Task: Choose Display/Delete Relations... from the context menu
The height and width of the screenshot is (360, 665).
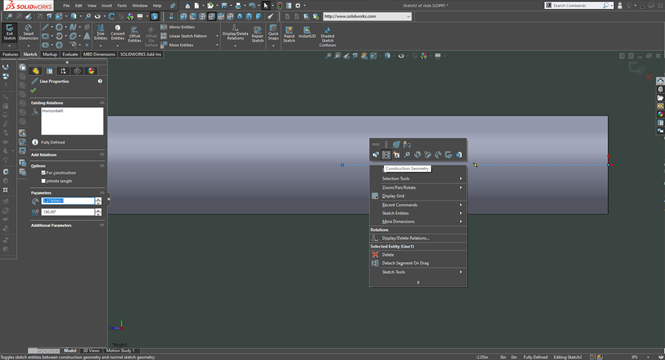Action: 418,238
